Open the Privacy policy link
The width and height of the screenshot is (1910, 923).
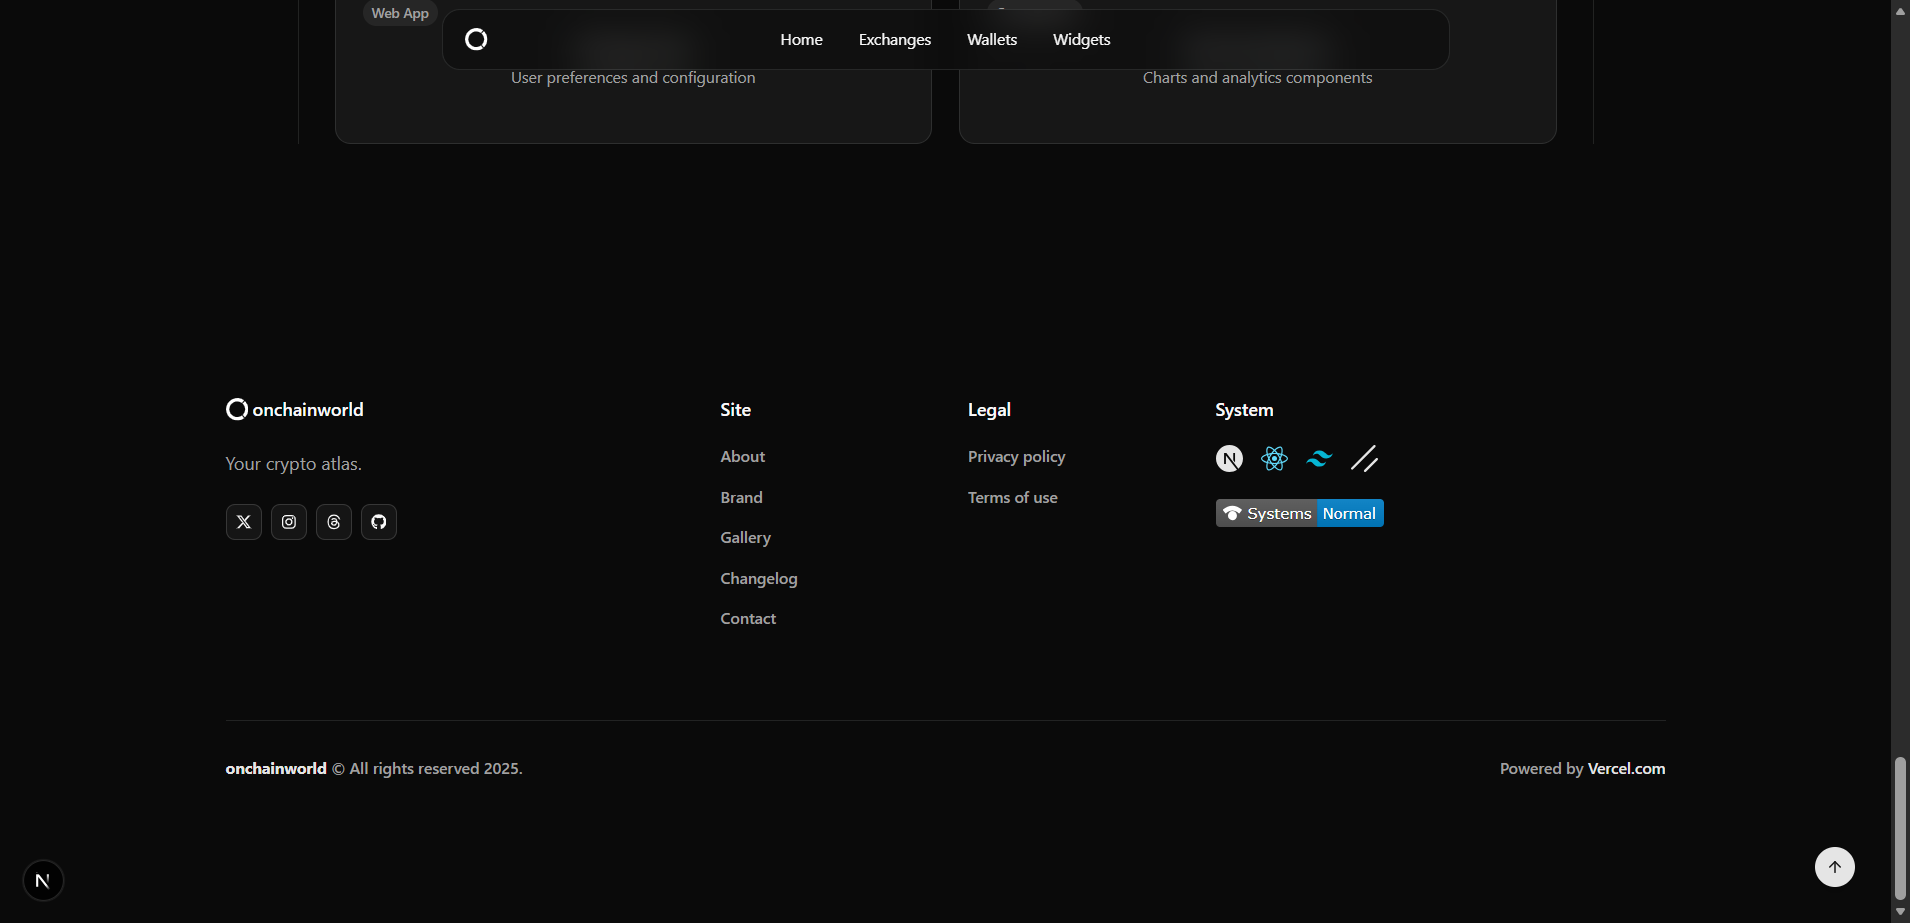[1016, 457]
